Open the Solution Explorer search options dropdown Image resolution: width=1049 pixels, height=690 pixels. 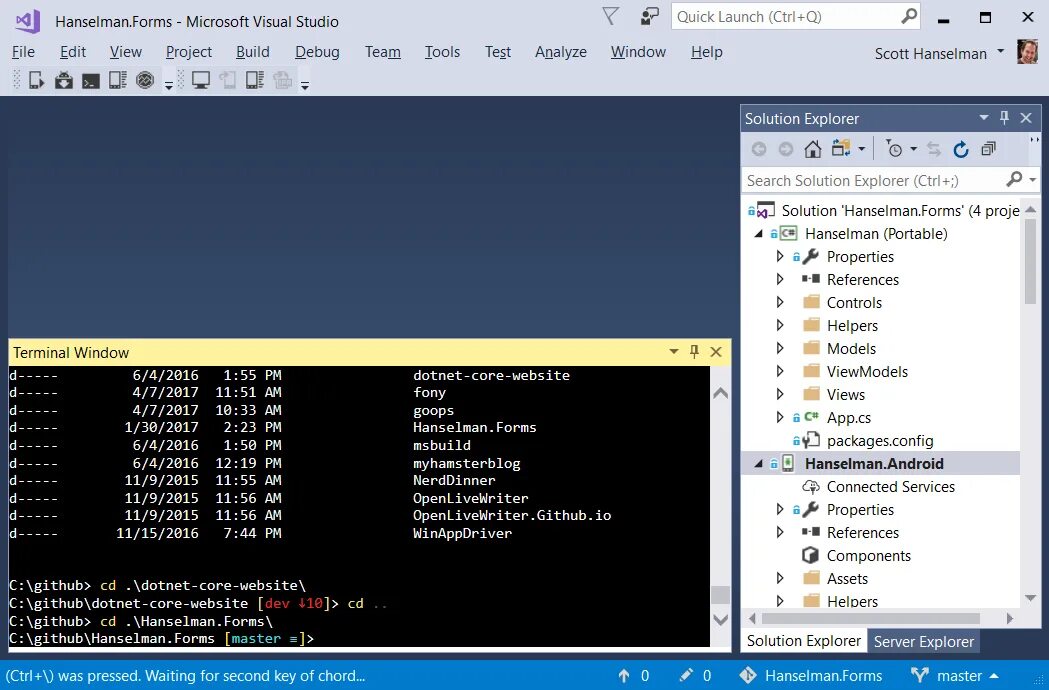pos(1032,179)
